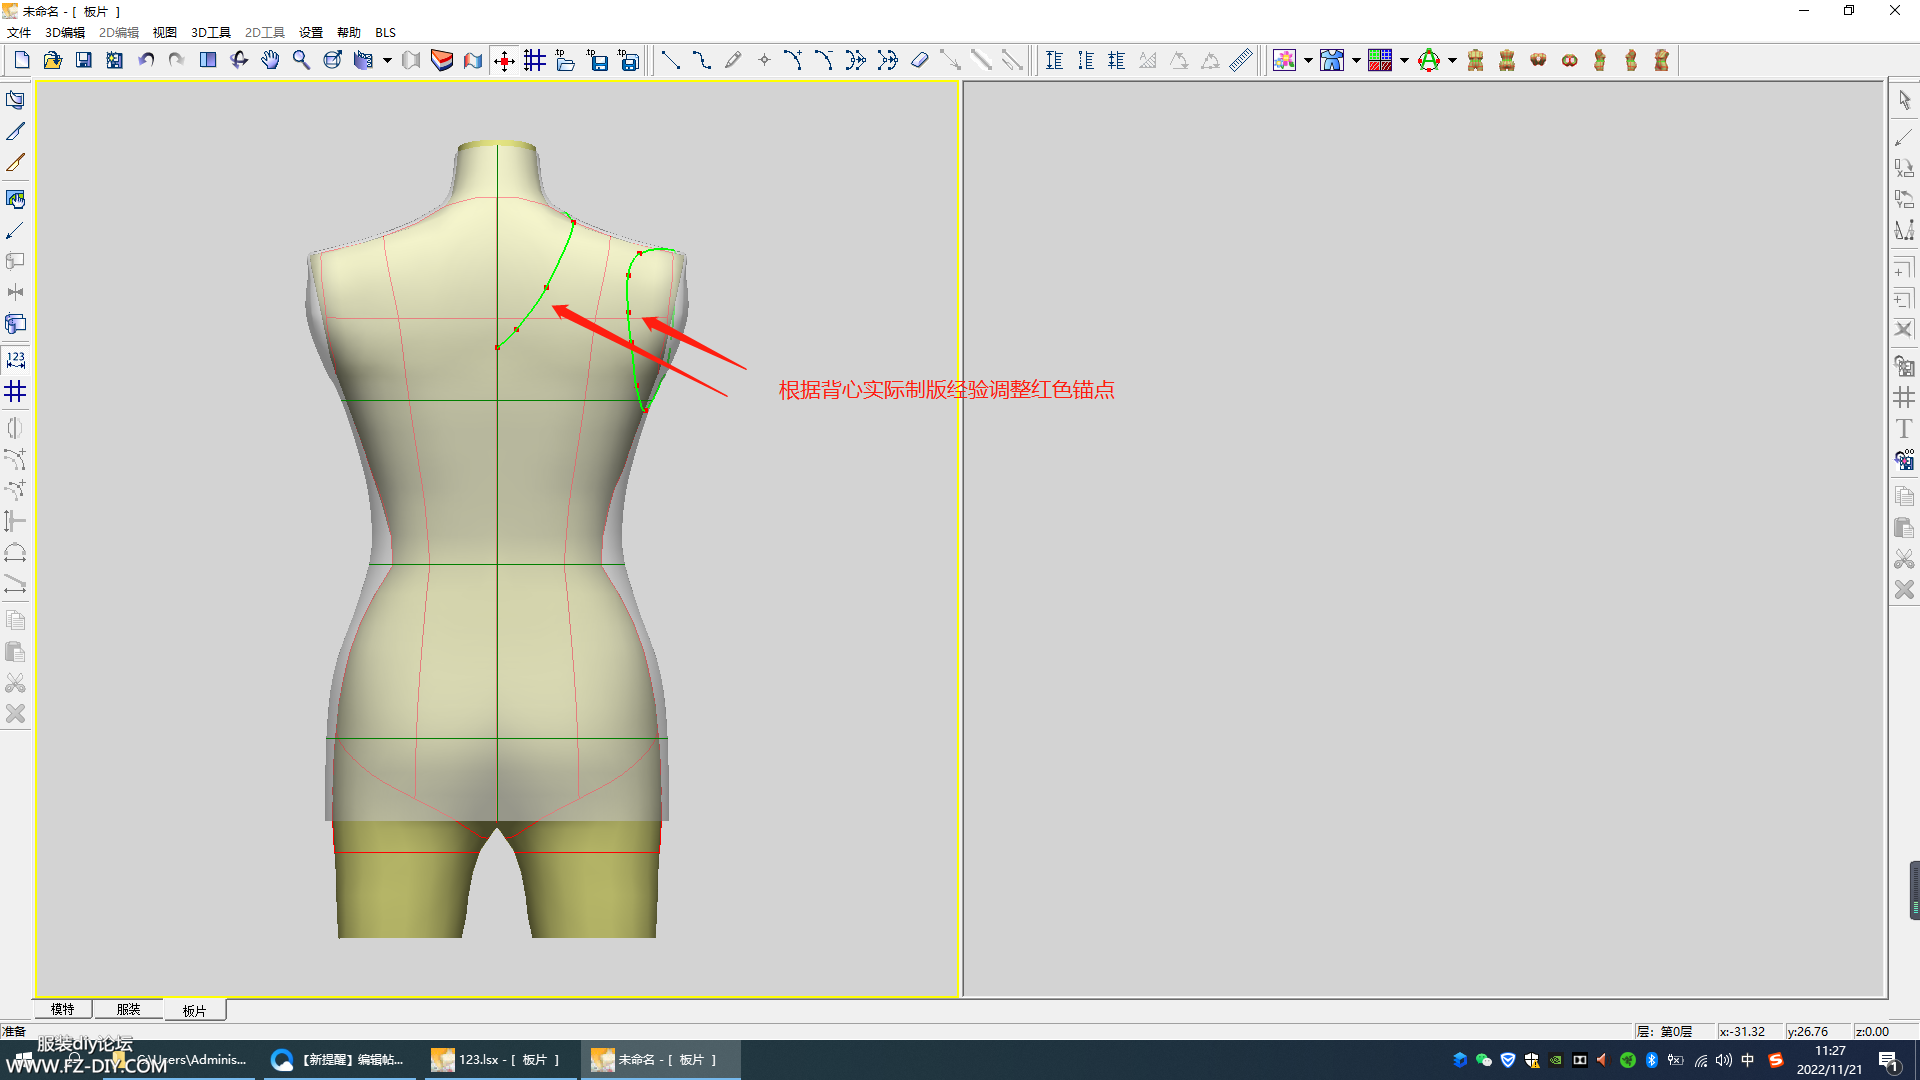
Task: Select the right panel grid hash tool
Action: pyautogui.click(x=1904, y=398)
